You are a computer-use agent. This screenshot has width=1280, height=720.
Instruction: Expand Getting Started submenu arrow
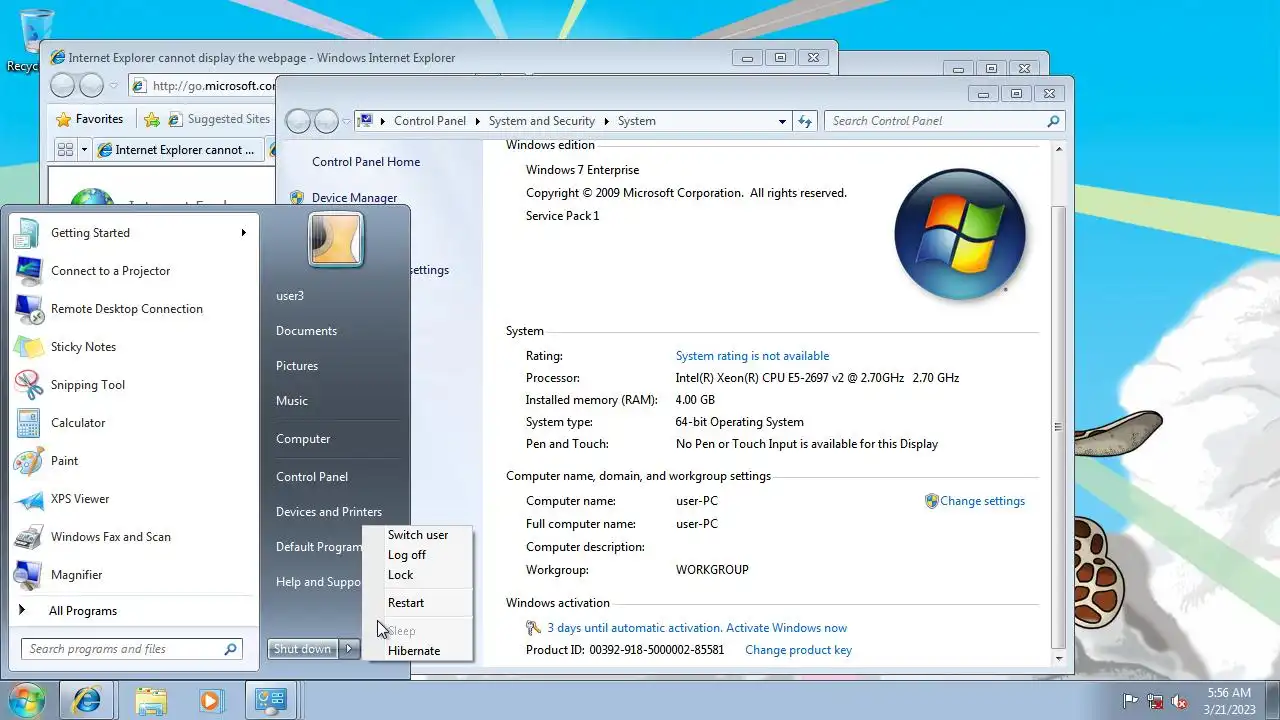(x=243, y=233)
